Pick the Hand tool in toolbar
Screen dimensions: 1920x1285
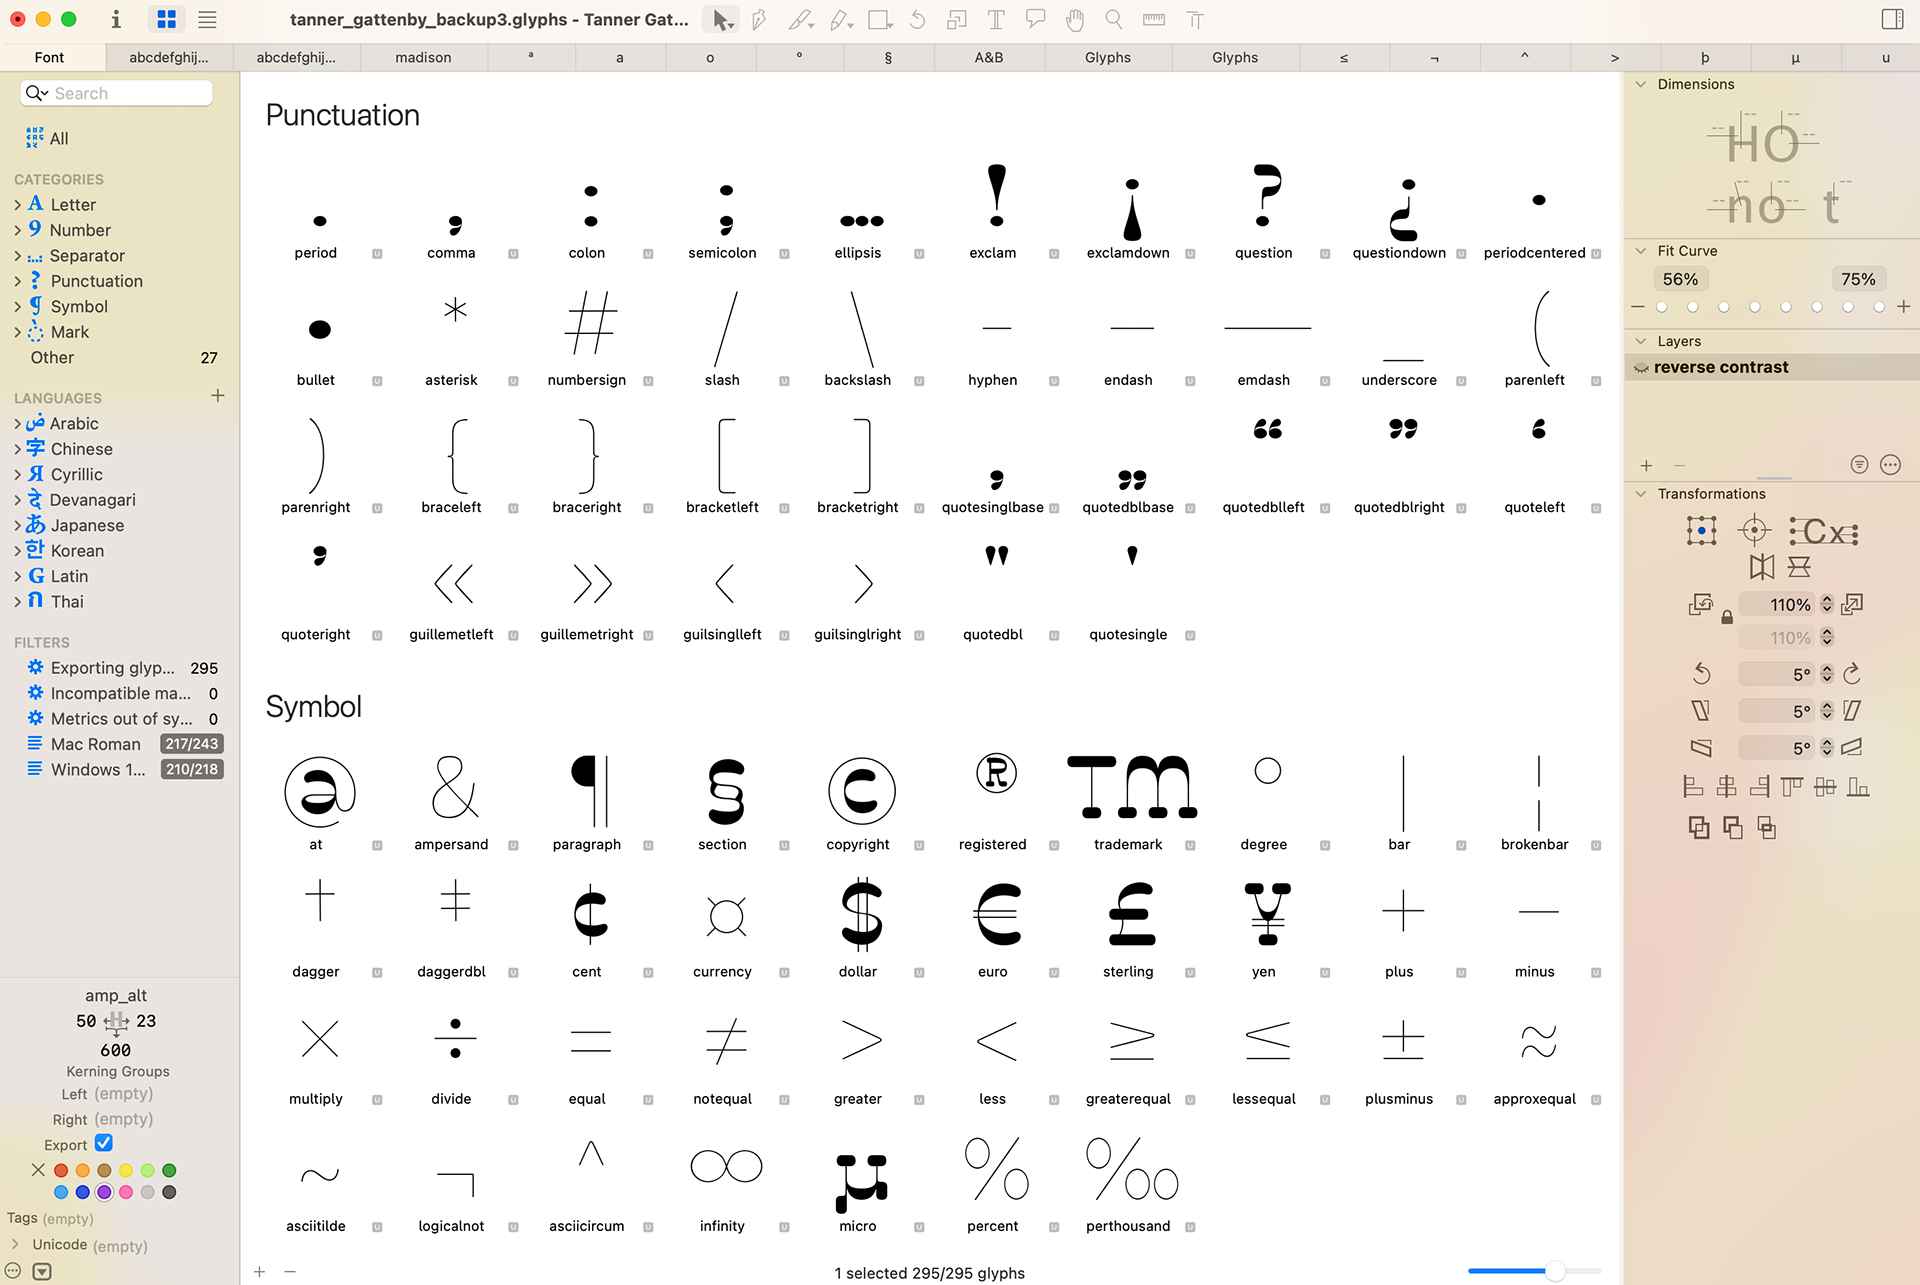1074,19
